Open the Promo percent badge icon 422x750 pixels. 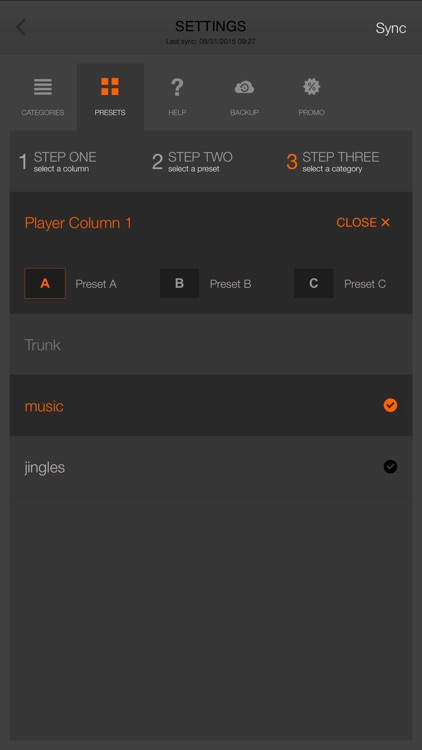point(311,87)
